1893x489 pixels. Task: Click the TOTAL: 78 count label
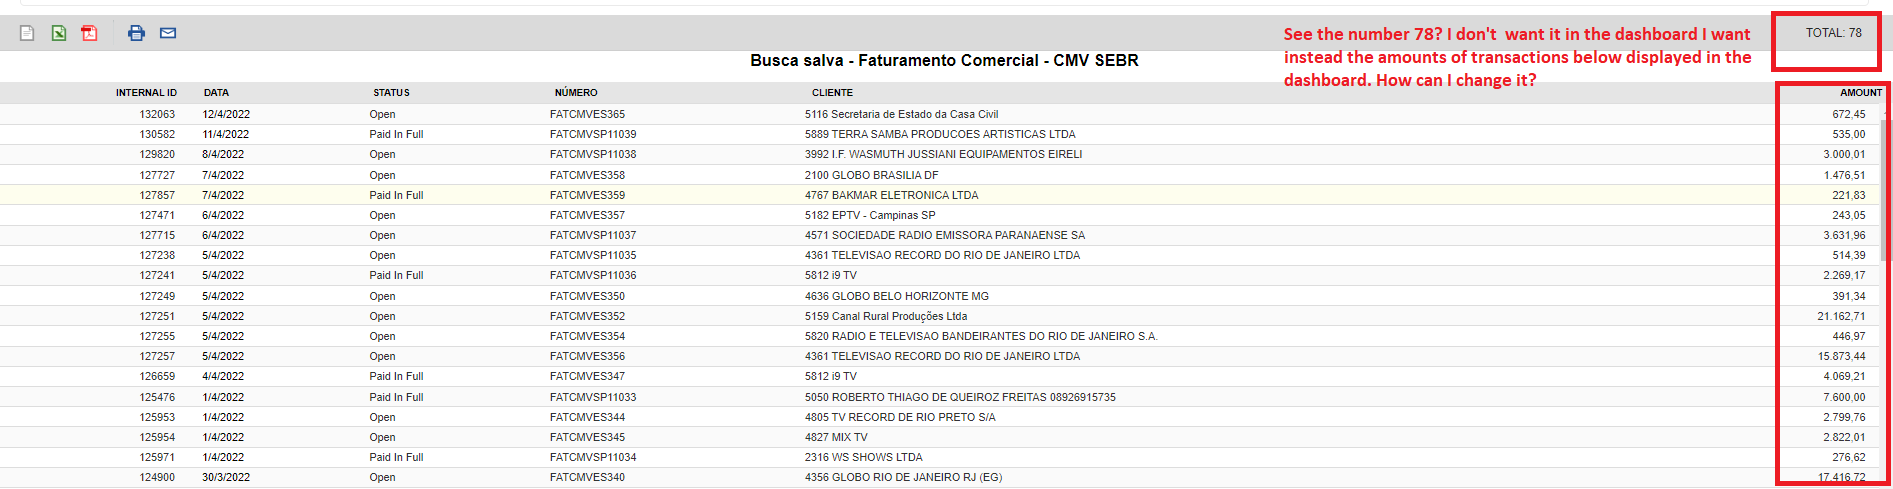tap(1833, 33)
